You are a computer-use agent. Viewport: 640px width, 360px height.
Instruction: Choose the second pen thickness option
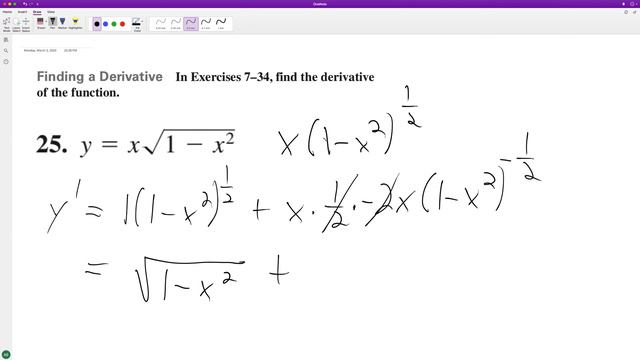click(176, 24)
